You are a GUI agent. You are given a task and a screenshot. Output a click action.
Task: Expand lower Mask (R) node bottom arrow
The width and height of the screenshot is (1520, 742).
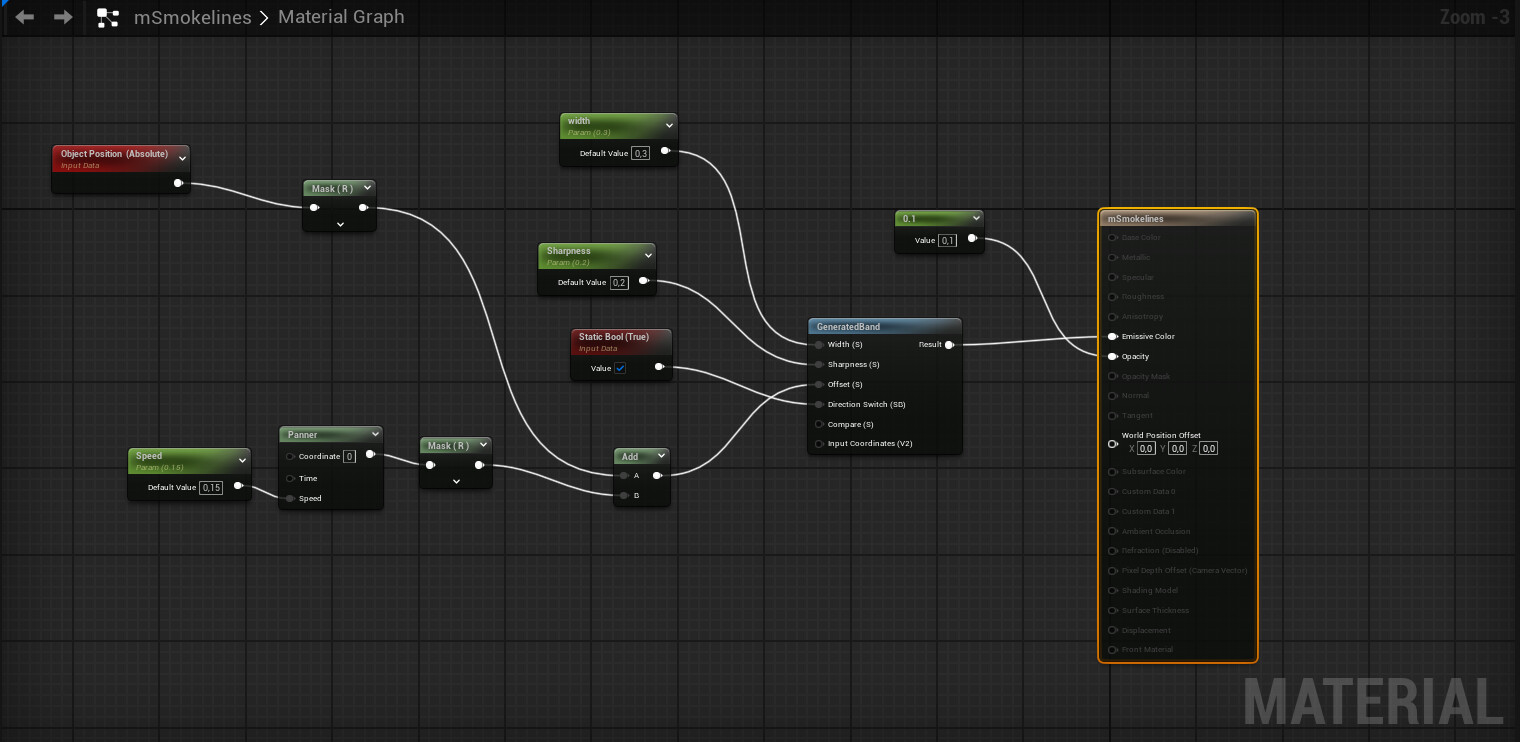pos(456,481)
